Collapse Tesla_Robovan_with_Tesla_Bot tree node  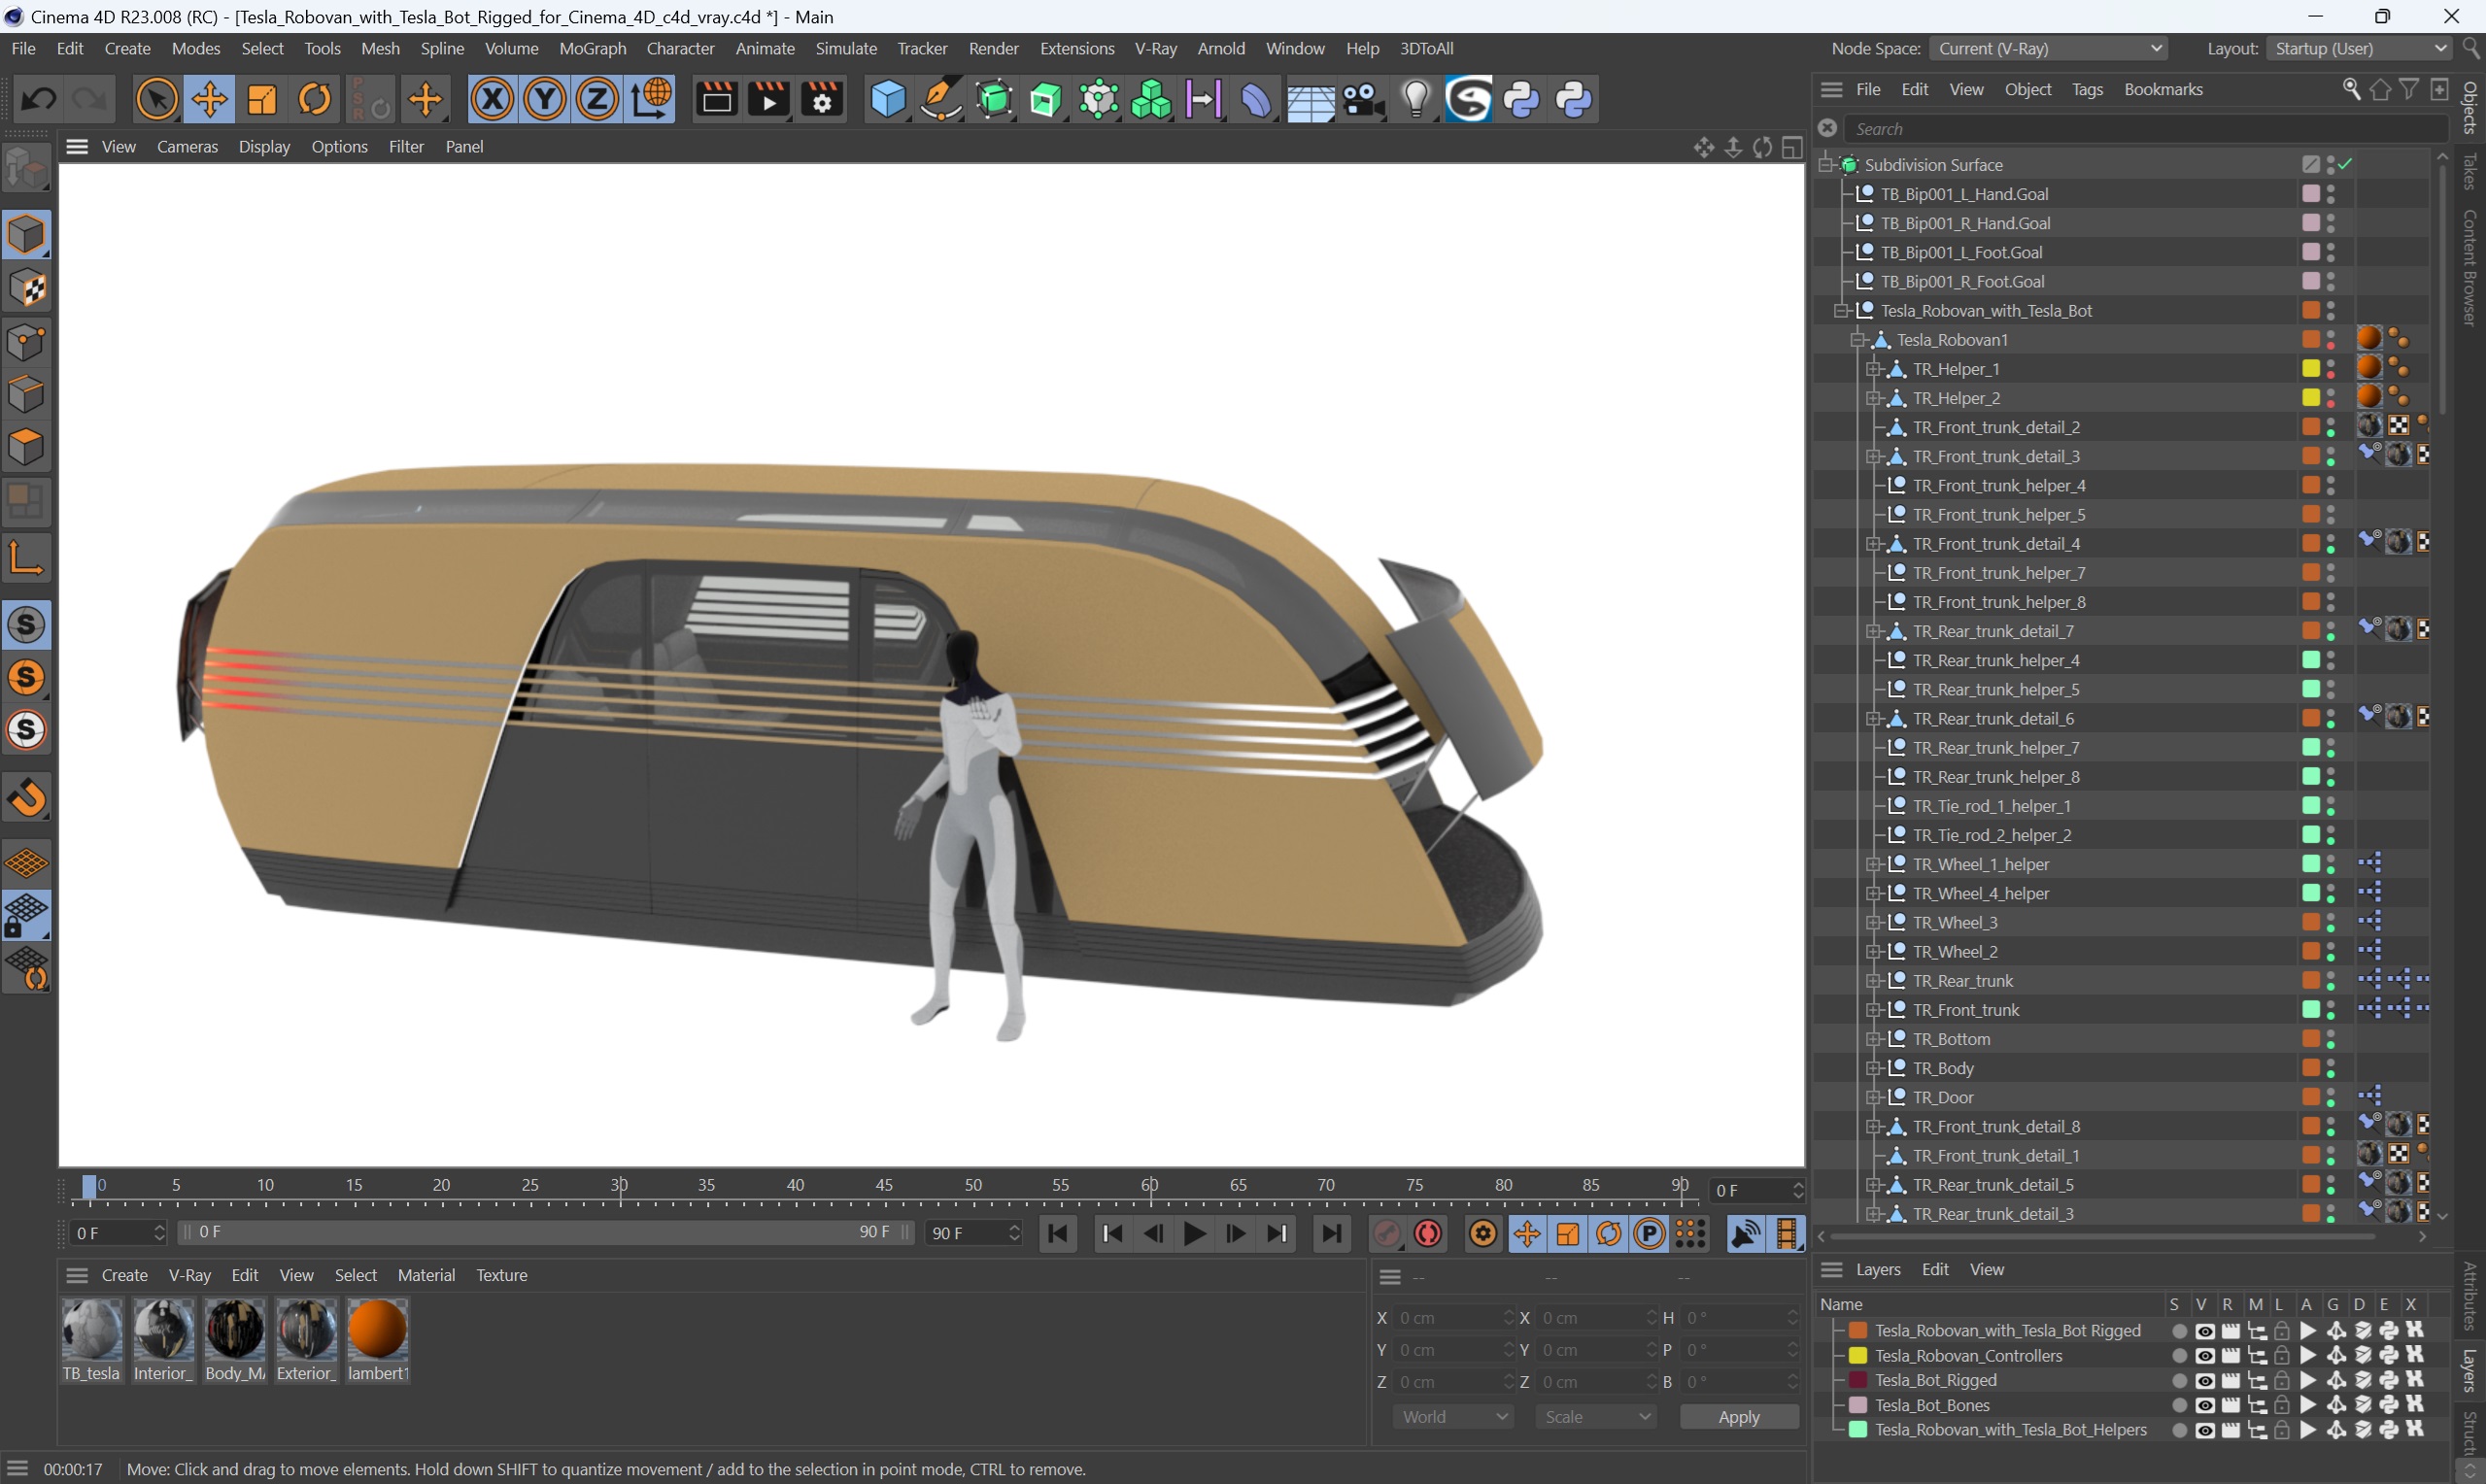point(1842,311)
